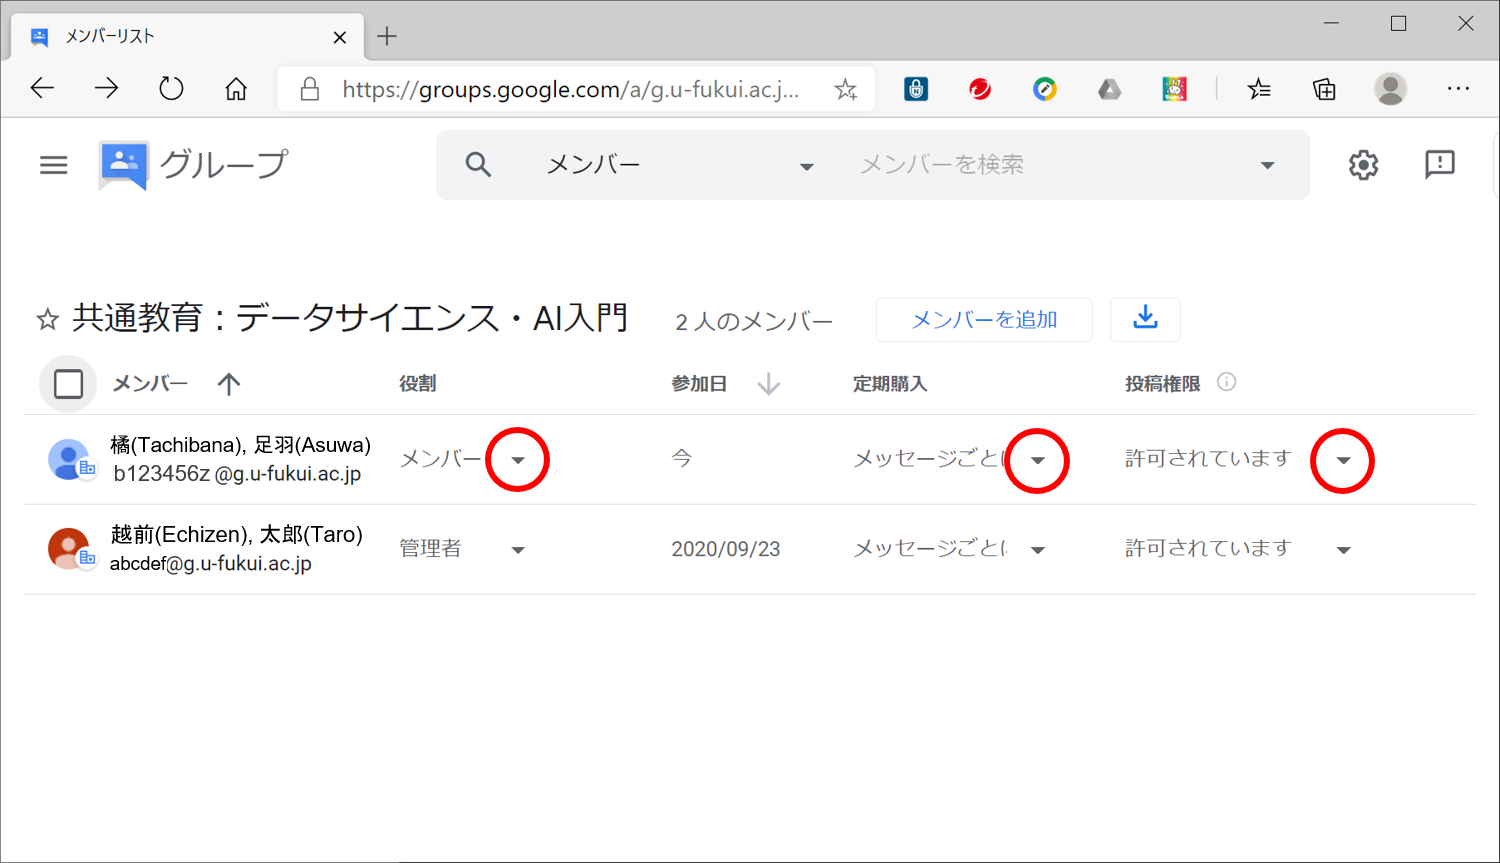Open Echizen's 投稿権限 dropdown

click(1343, 550)
